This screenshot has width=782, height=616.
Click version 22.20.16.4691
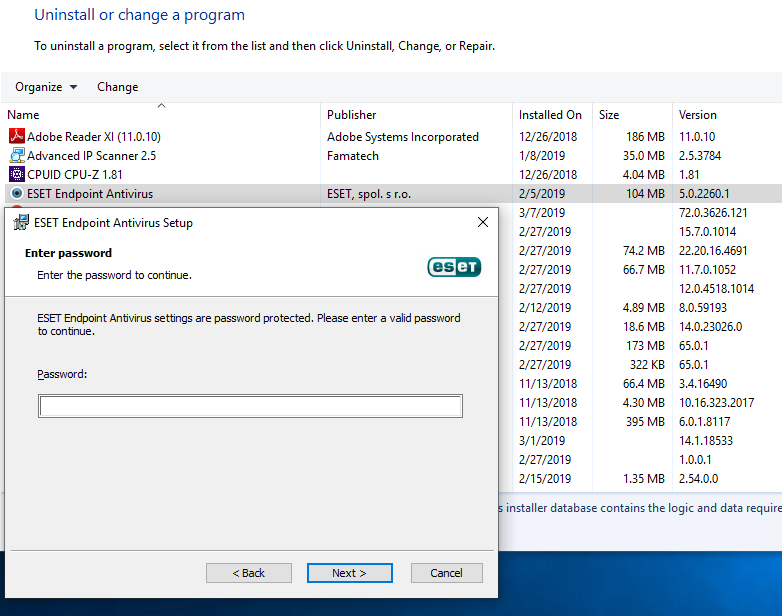[713, 250]
